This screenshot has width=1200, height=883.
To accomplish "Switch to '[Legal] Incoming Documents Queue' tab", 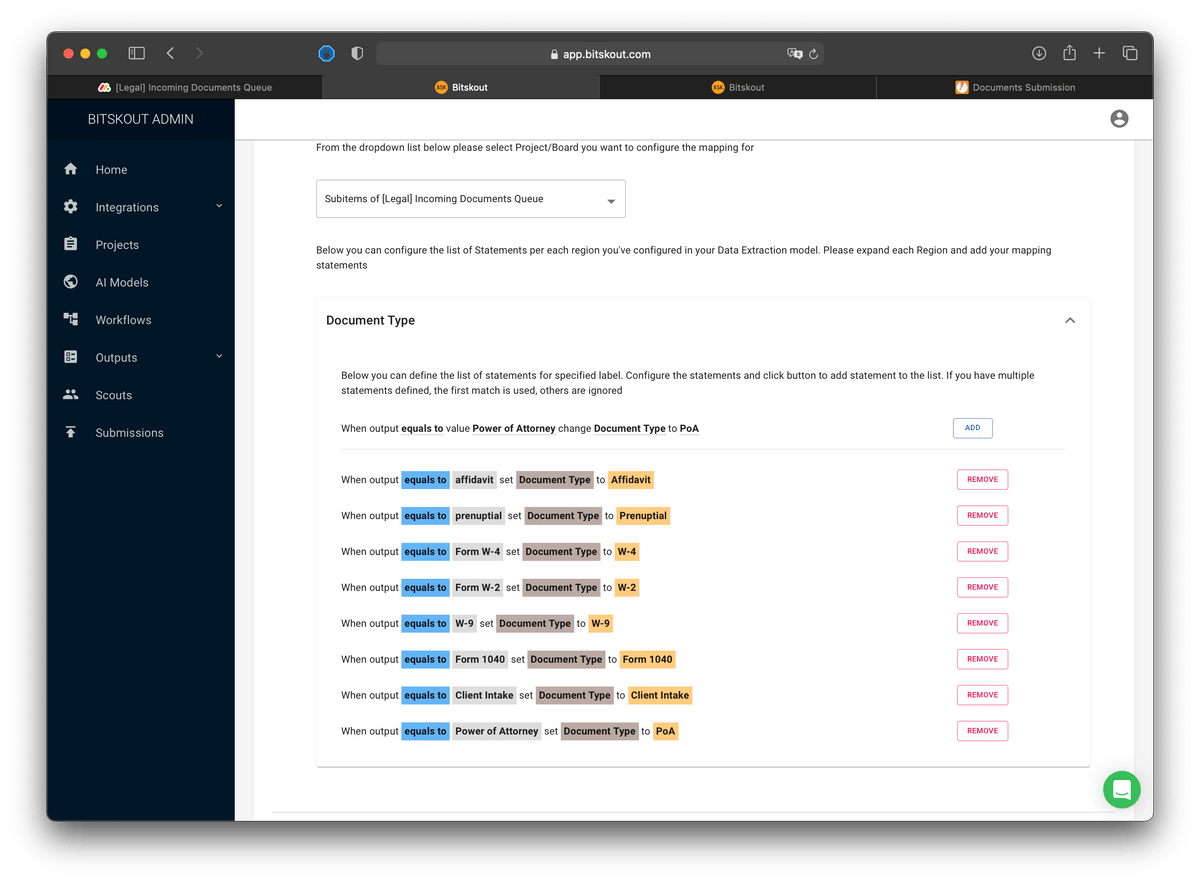I will pos(184,87).
